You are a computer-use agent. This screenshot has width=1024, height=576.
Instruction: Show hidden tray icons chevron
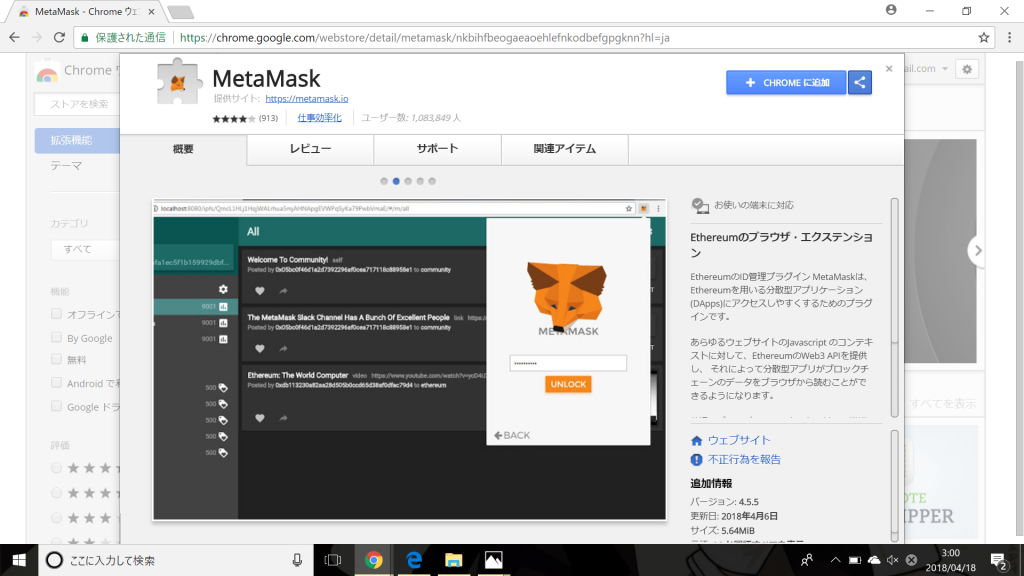click(835, 560)
